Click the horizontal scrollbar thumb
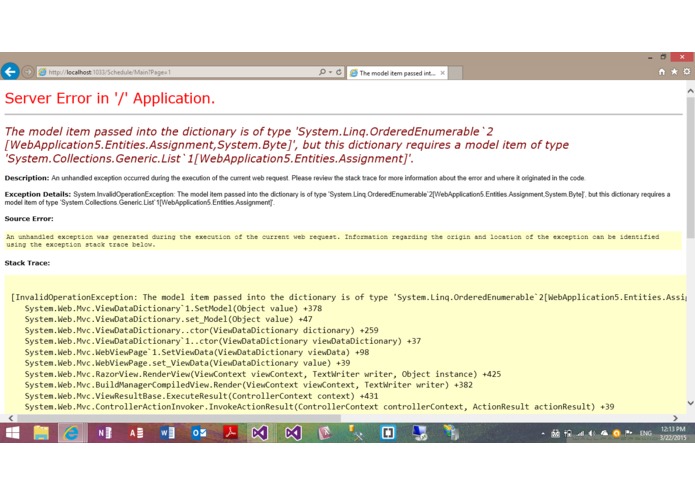Image resolution: width=695 pixels, height=494 pixels. 179,418
